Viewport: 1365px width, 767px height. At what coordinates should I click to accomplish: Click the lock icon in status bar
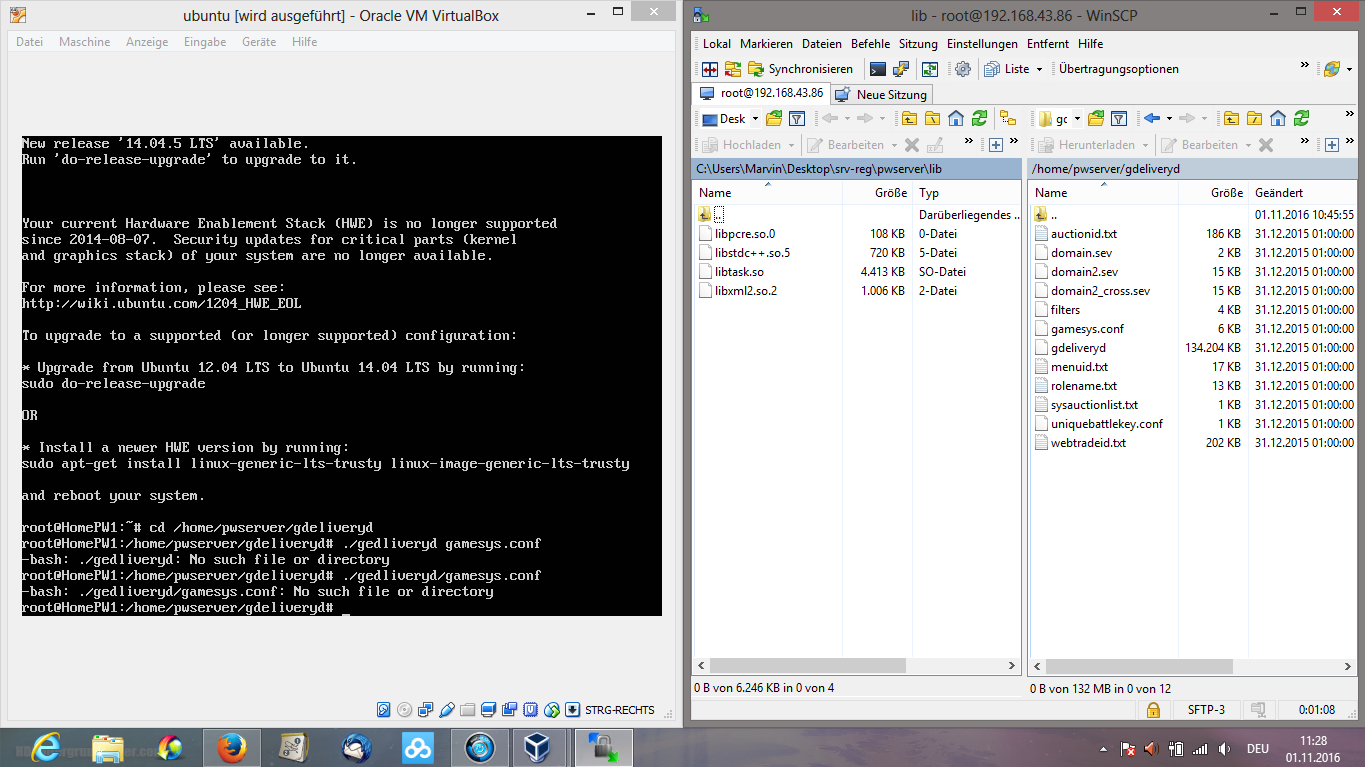tap(1153, 710)
